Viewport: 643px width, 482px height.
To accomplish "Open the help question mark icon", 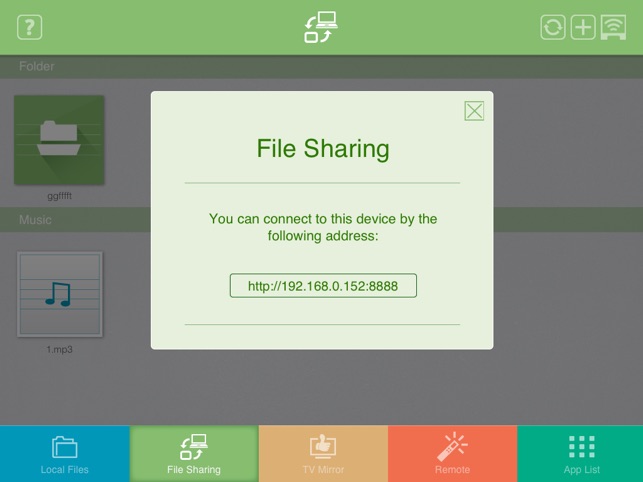I will (29, 27).
